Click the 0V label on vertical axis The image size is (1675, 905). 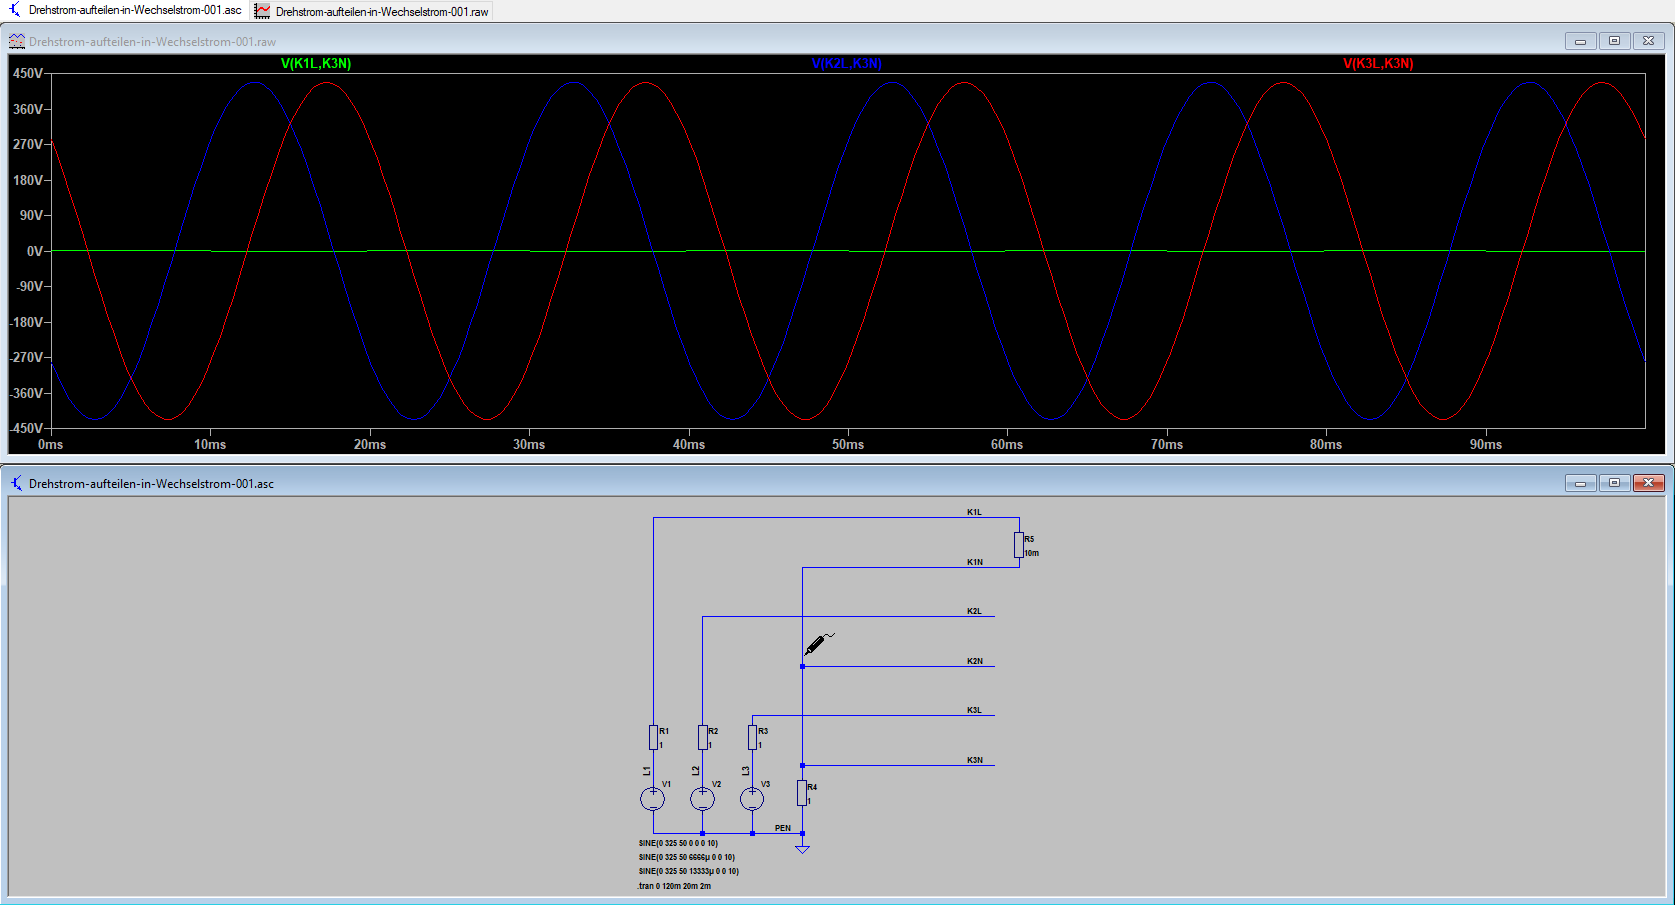tap(35, 251)
